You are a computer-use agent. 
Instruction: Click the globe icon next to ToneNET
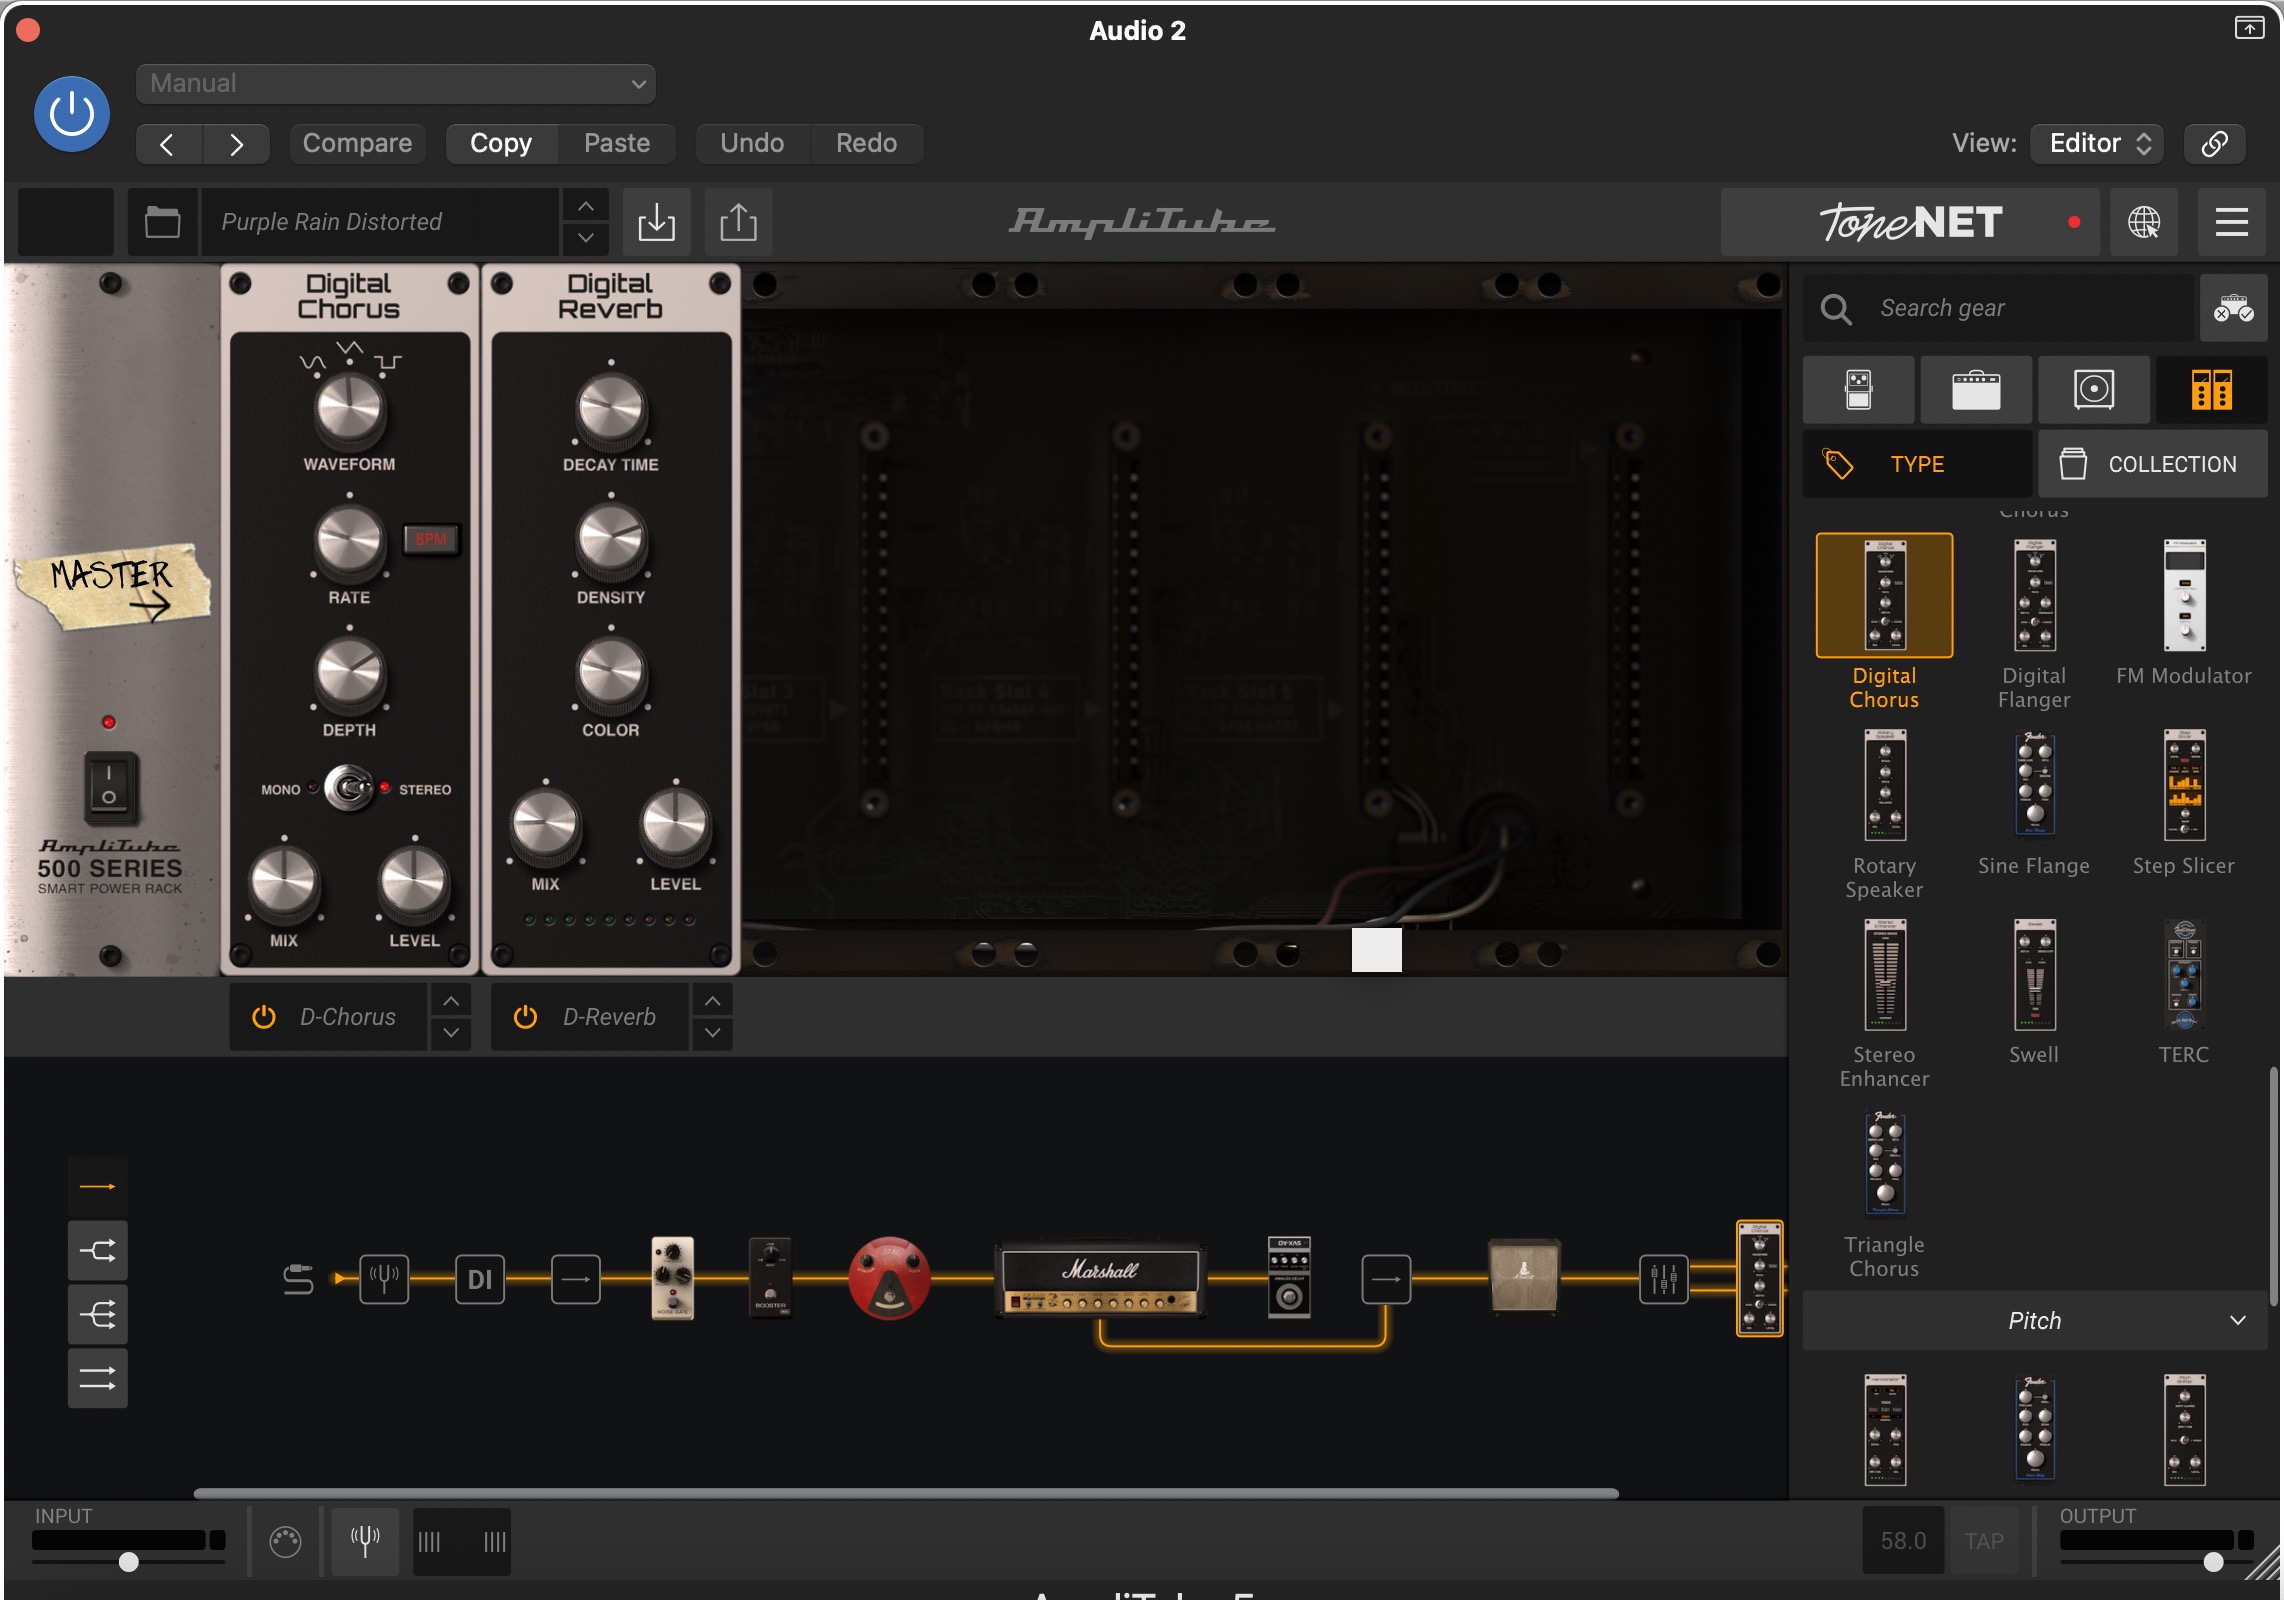(2144, 222)
